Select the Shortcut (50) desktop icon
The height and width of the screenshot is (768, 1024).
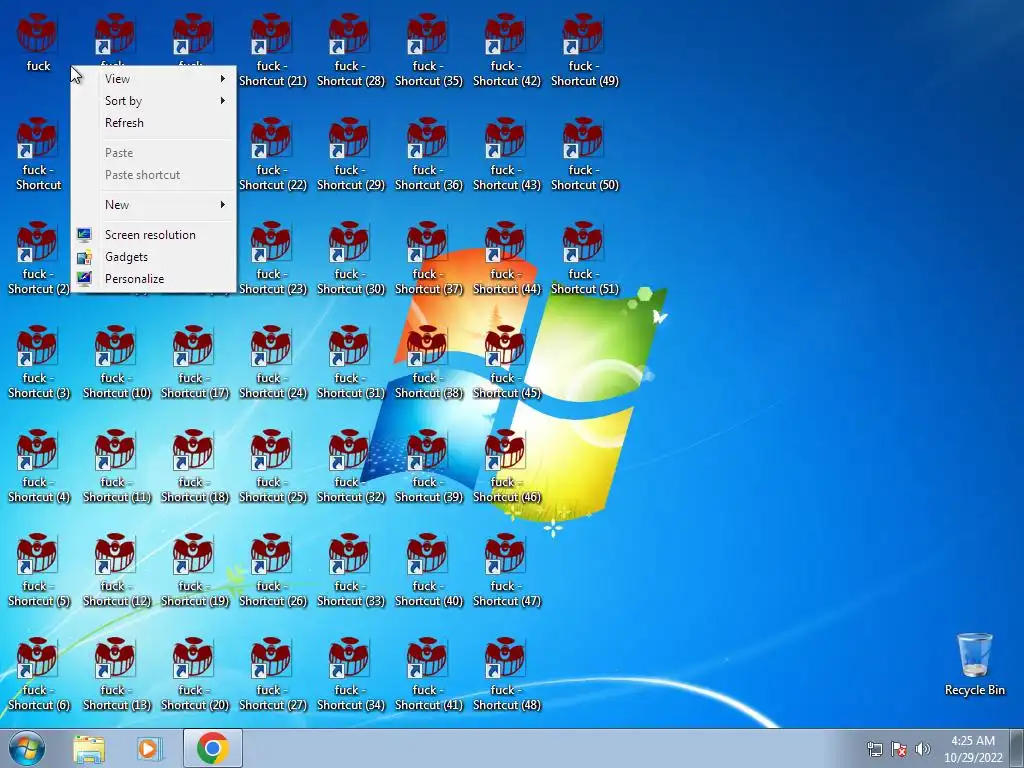[584, 155]
